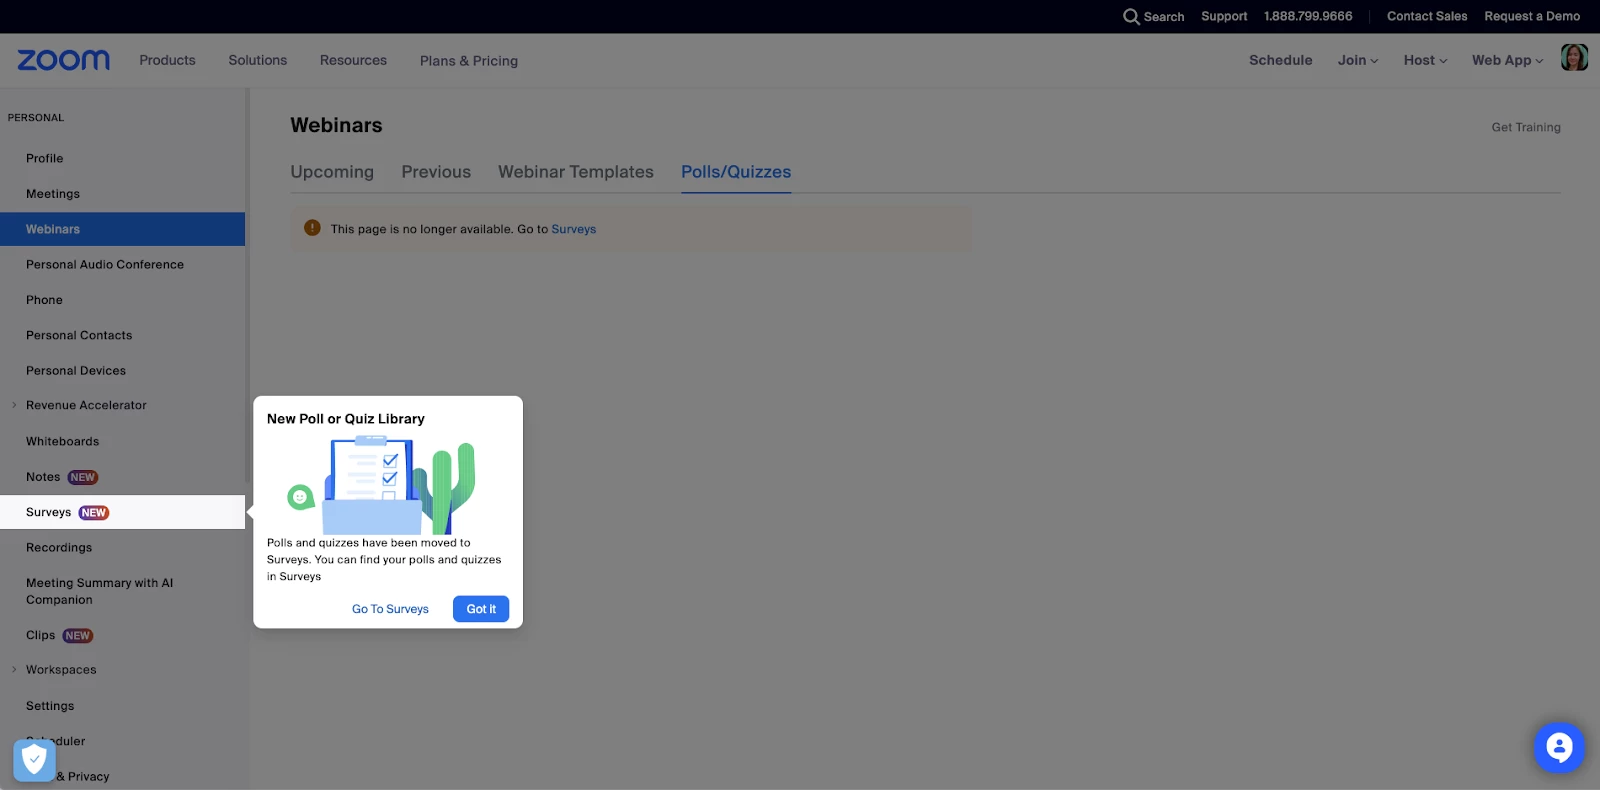
Task: Open the Join dropdown
Action: pos(1357,60)
